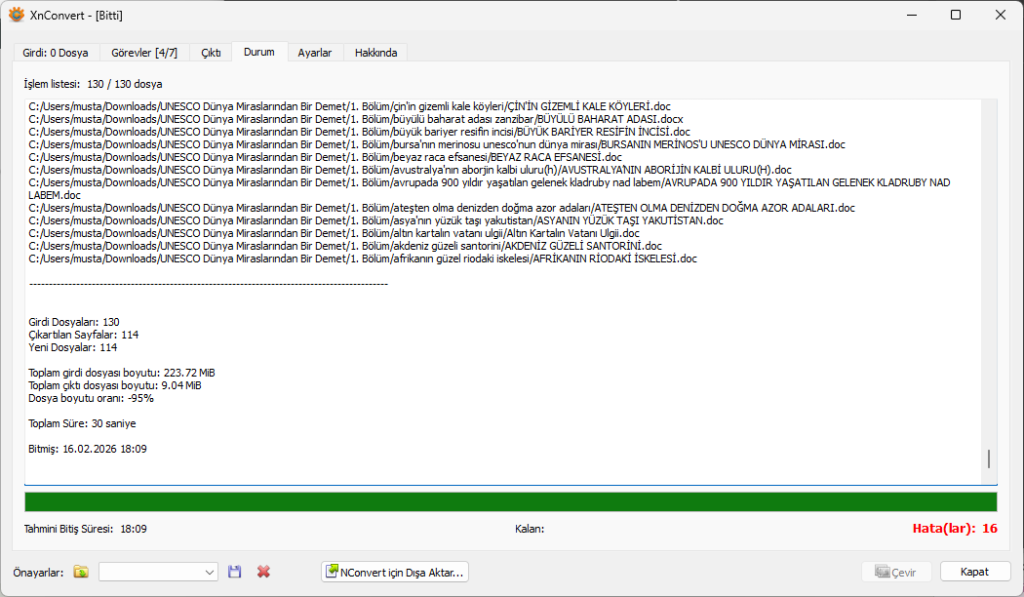Image resolution: width=1024 pixels, height=597 pixels.
Task: Click the Yeni Dosyalar: 114 line
Action: coord(72,347)
